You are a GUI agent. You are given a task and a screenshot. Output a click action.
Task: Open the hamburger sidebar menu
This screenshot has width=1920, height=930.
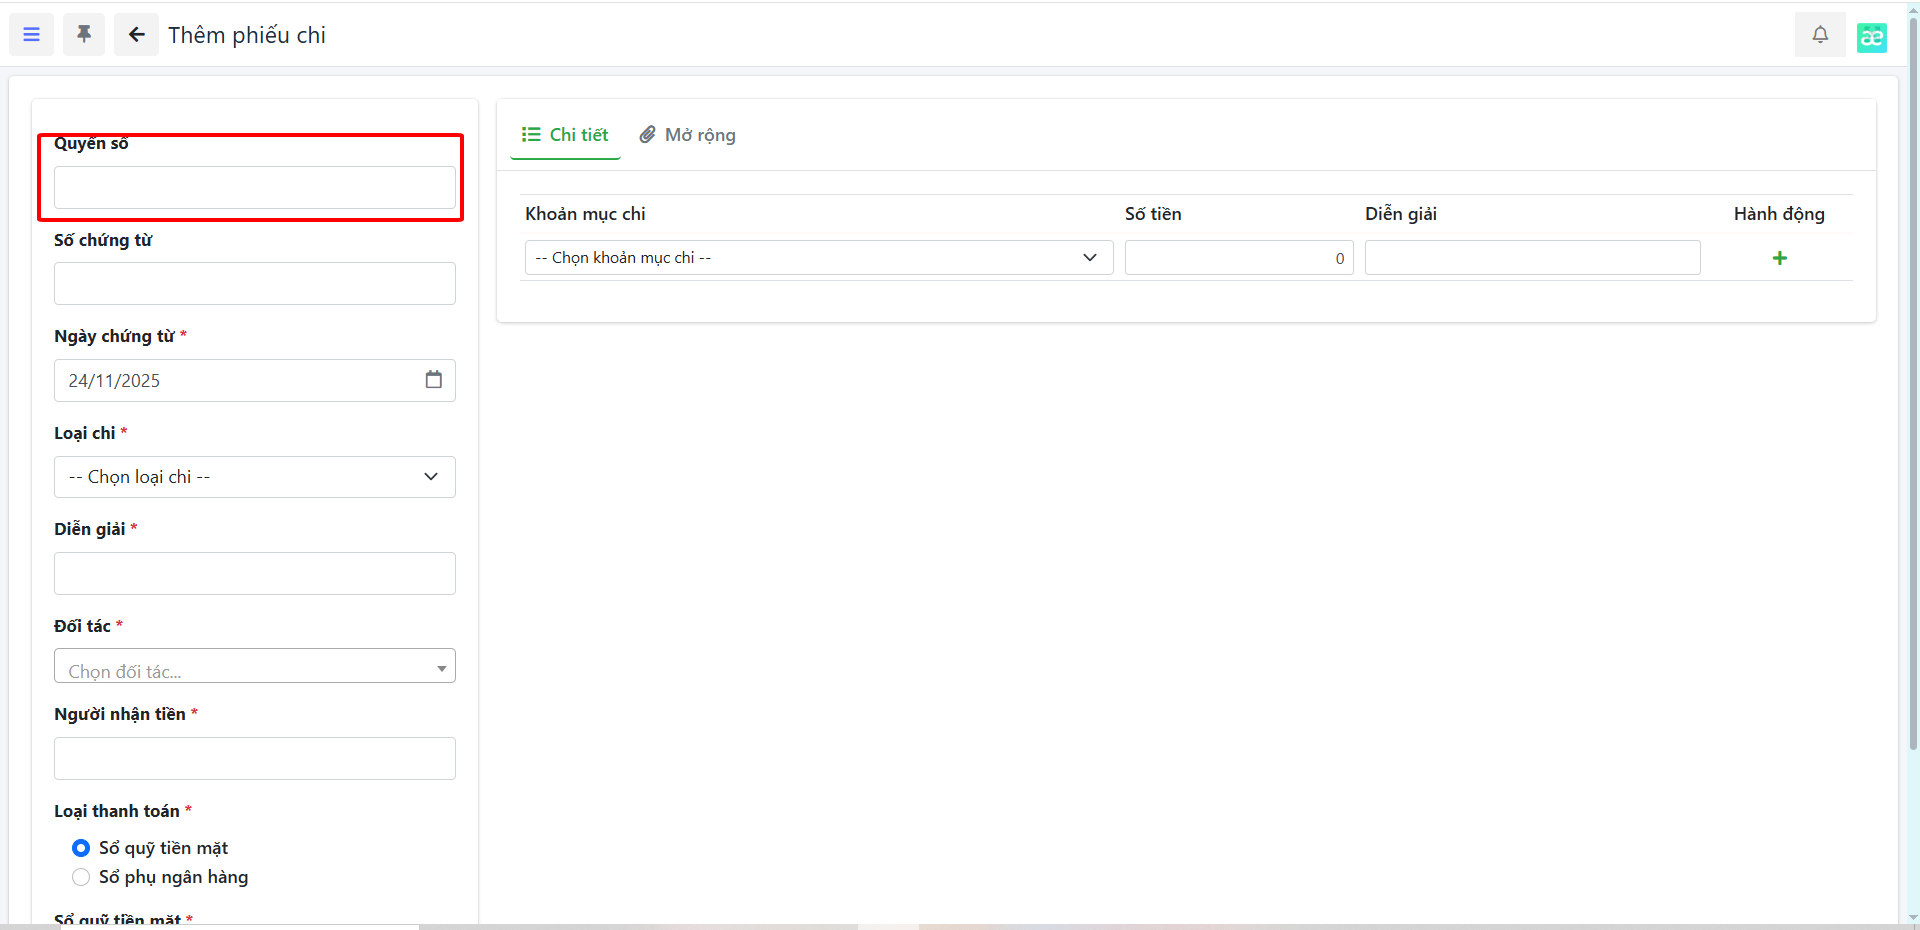(x=31, y=35)
